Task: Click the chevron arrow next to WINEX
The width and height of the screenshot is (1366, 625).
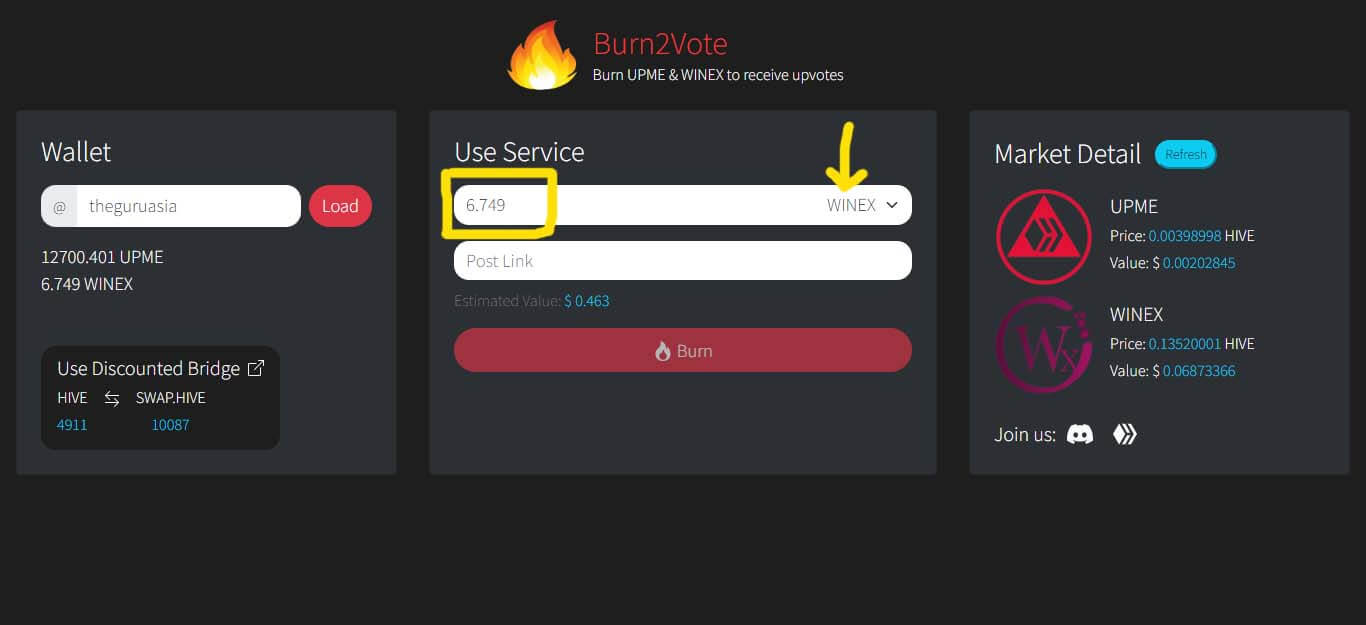Action: pos(892,205)
